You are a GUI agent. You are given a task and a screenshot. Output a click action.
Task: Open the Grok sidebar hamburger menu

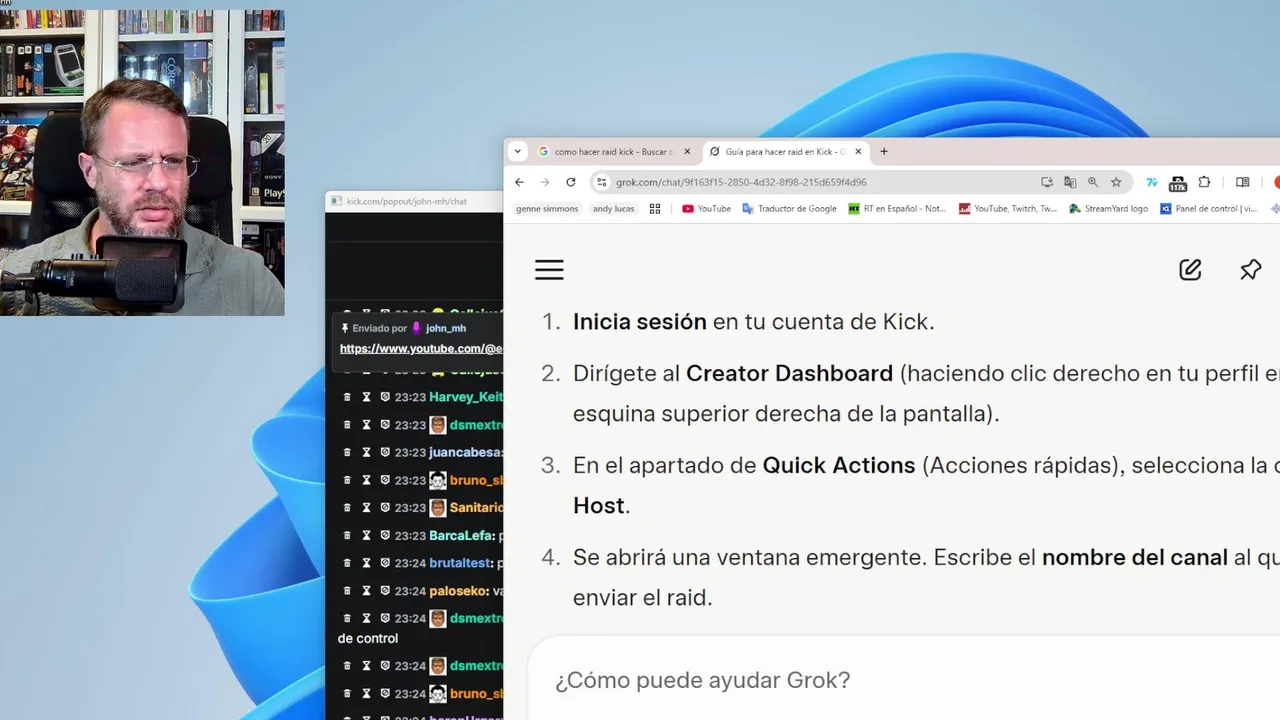point(549,269)
